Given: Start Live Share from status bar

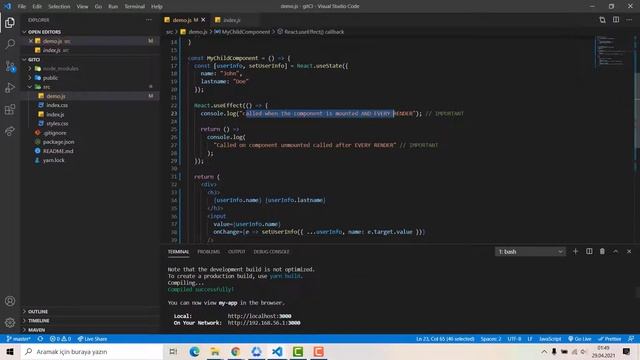Looking at the screenshot, I should coord(92,339).
